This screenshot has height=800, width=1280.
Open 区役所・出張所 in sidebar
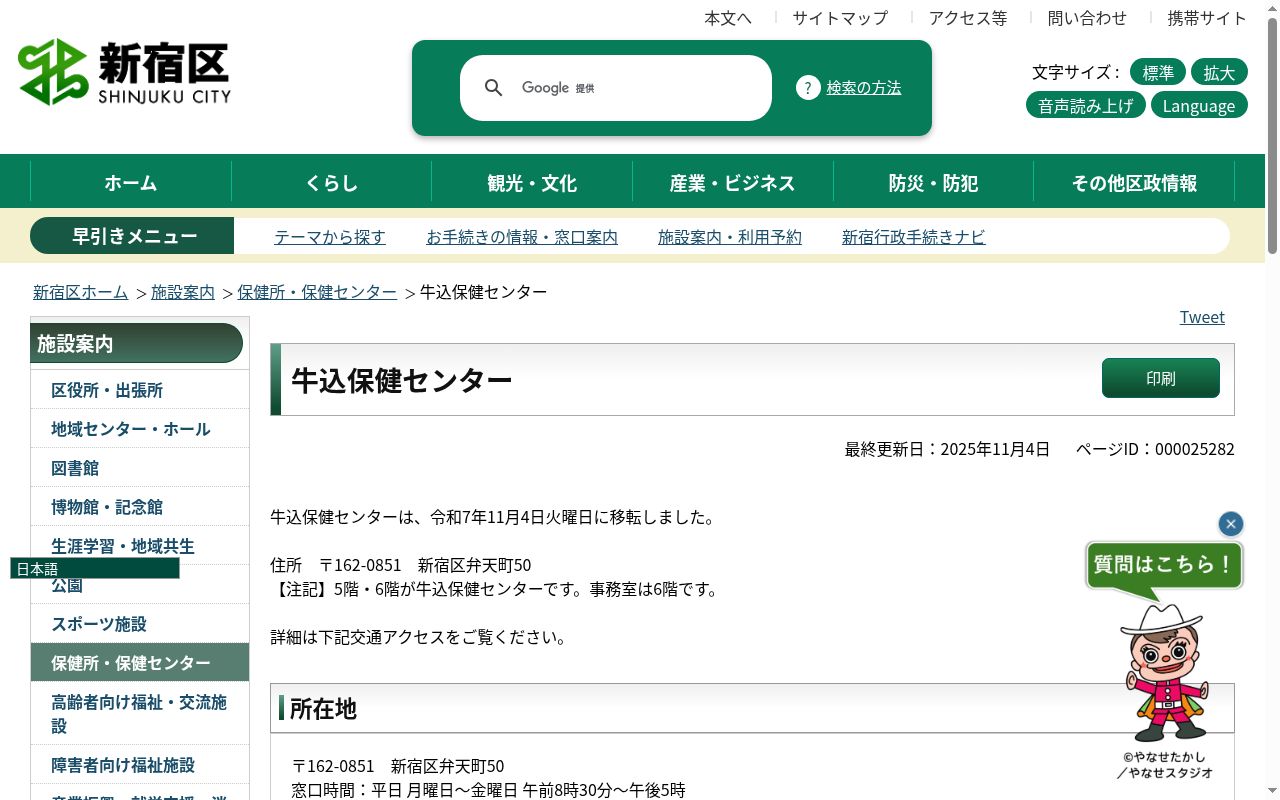(140, 390)
